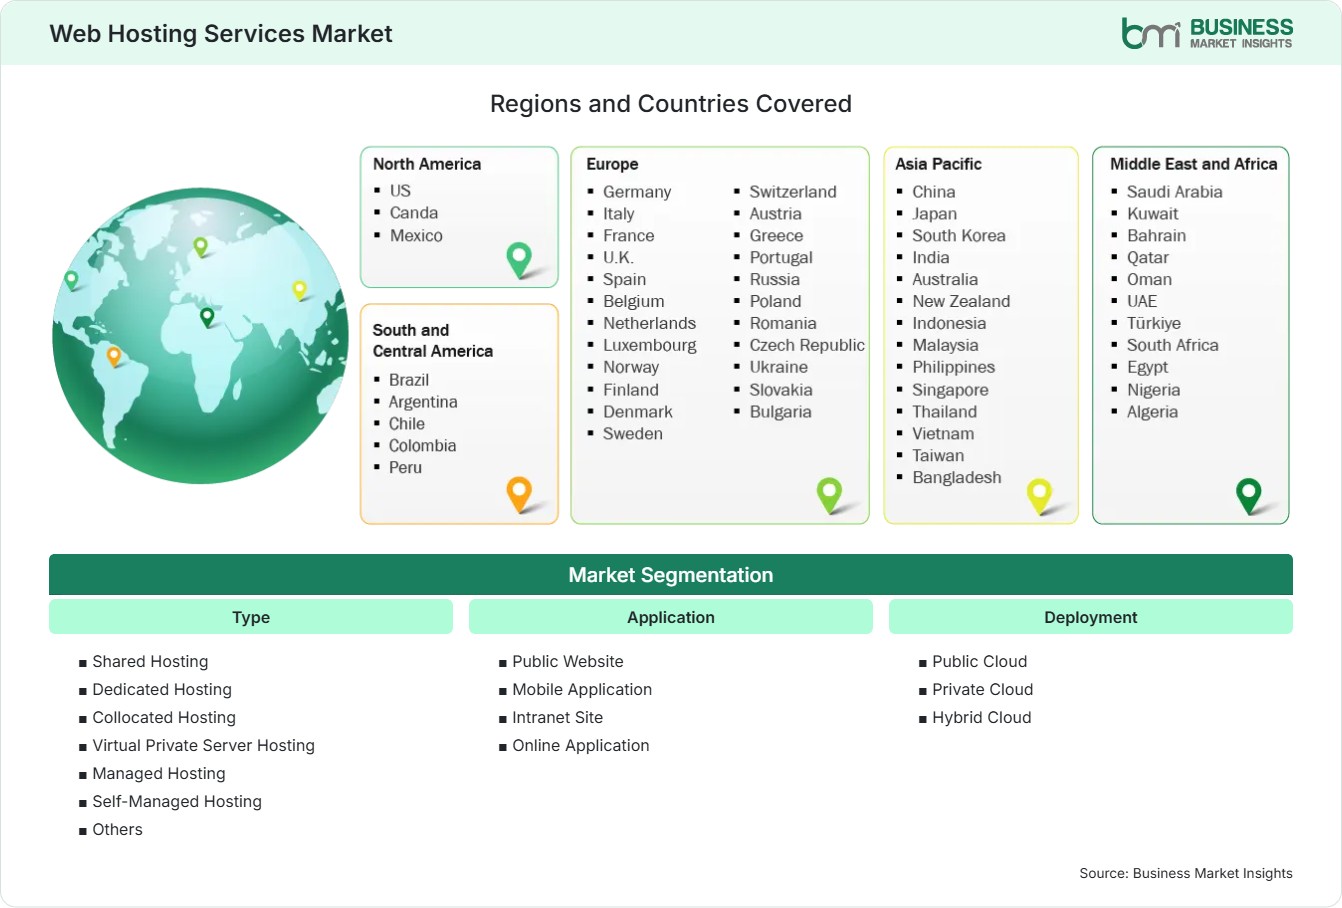Click the Middle East and Africa heading
Screen dimensions: 1342x908
1194,164
